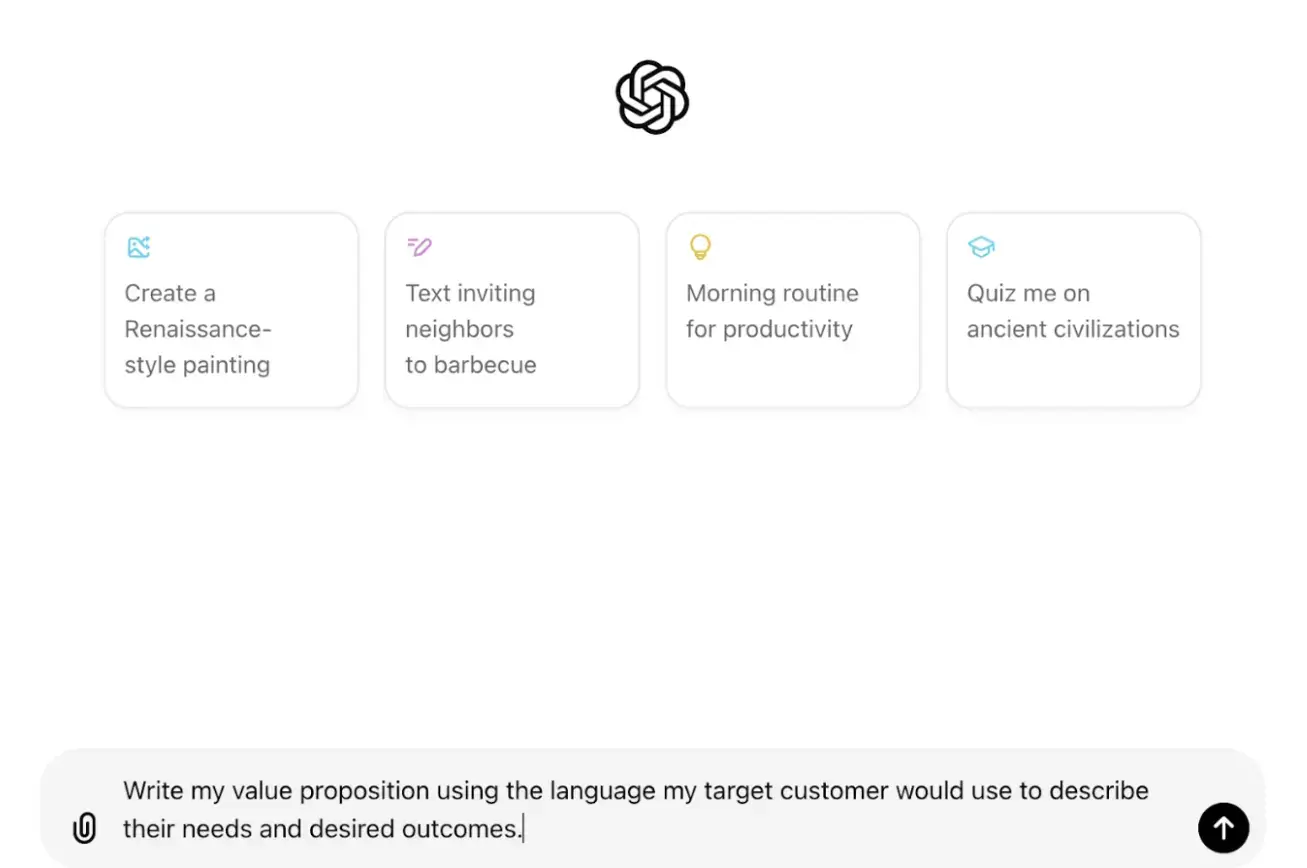Attach a file using the paperclip icon
The width and height of the screenshot is (1307, 868).
click(x=85, y=828)
